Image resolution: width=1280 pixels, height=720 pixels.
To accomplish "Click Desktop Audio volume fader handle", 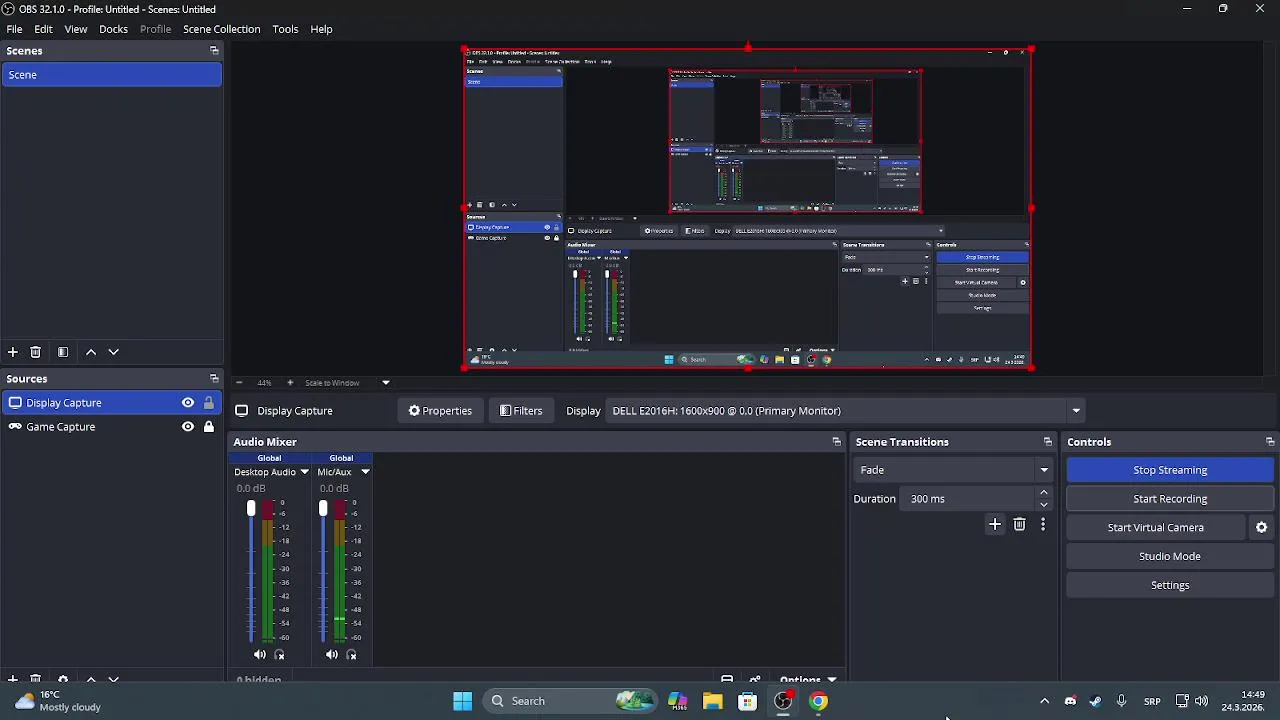I will pos(251,509).
